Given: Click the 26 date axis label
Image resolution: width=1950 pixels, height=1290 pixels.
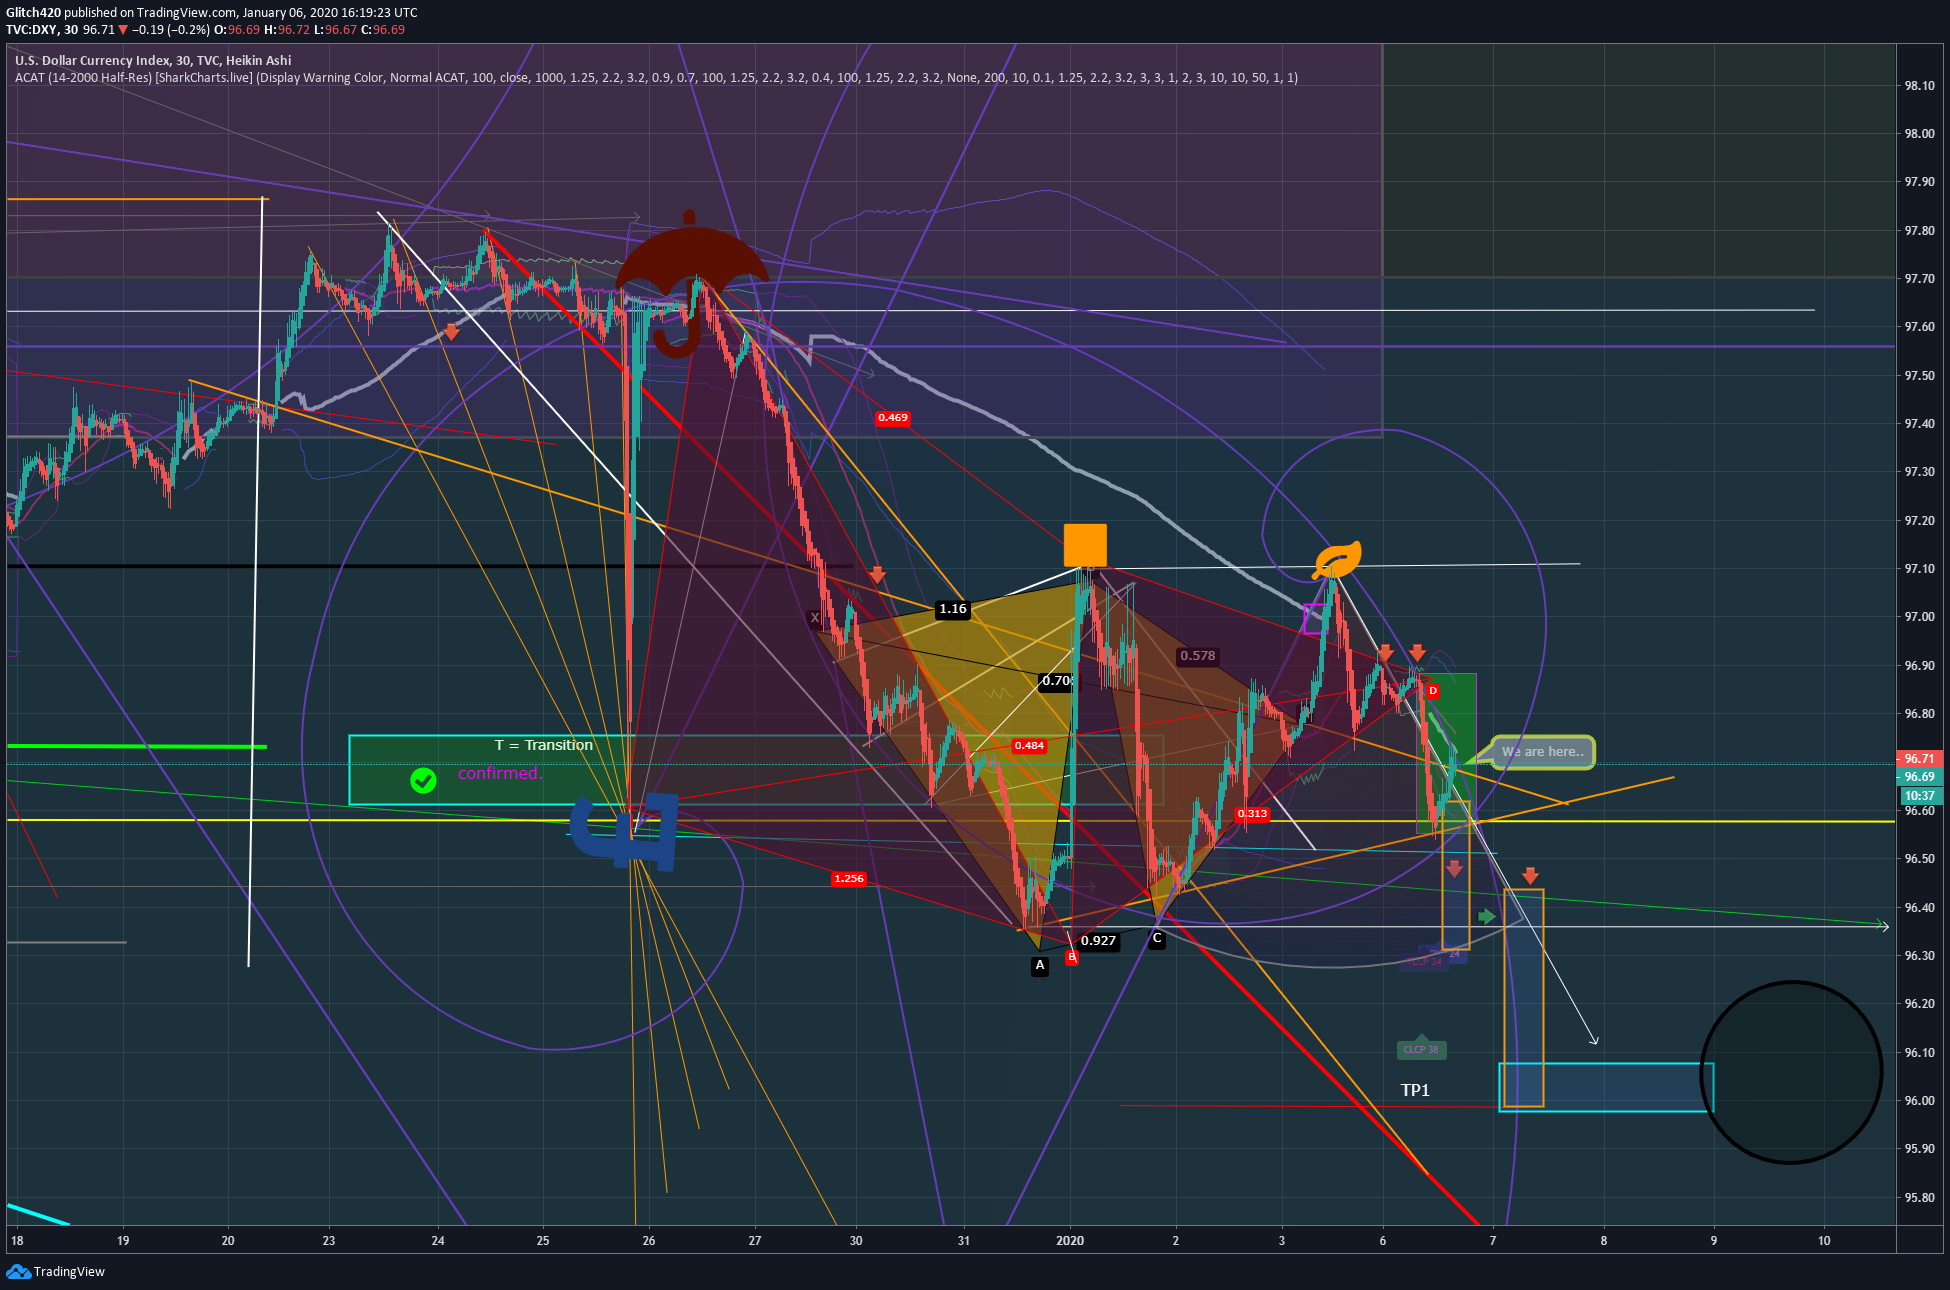Looking at the screenshot, I should [x=649, y=1241].
